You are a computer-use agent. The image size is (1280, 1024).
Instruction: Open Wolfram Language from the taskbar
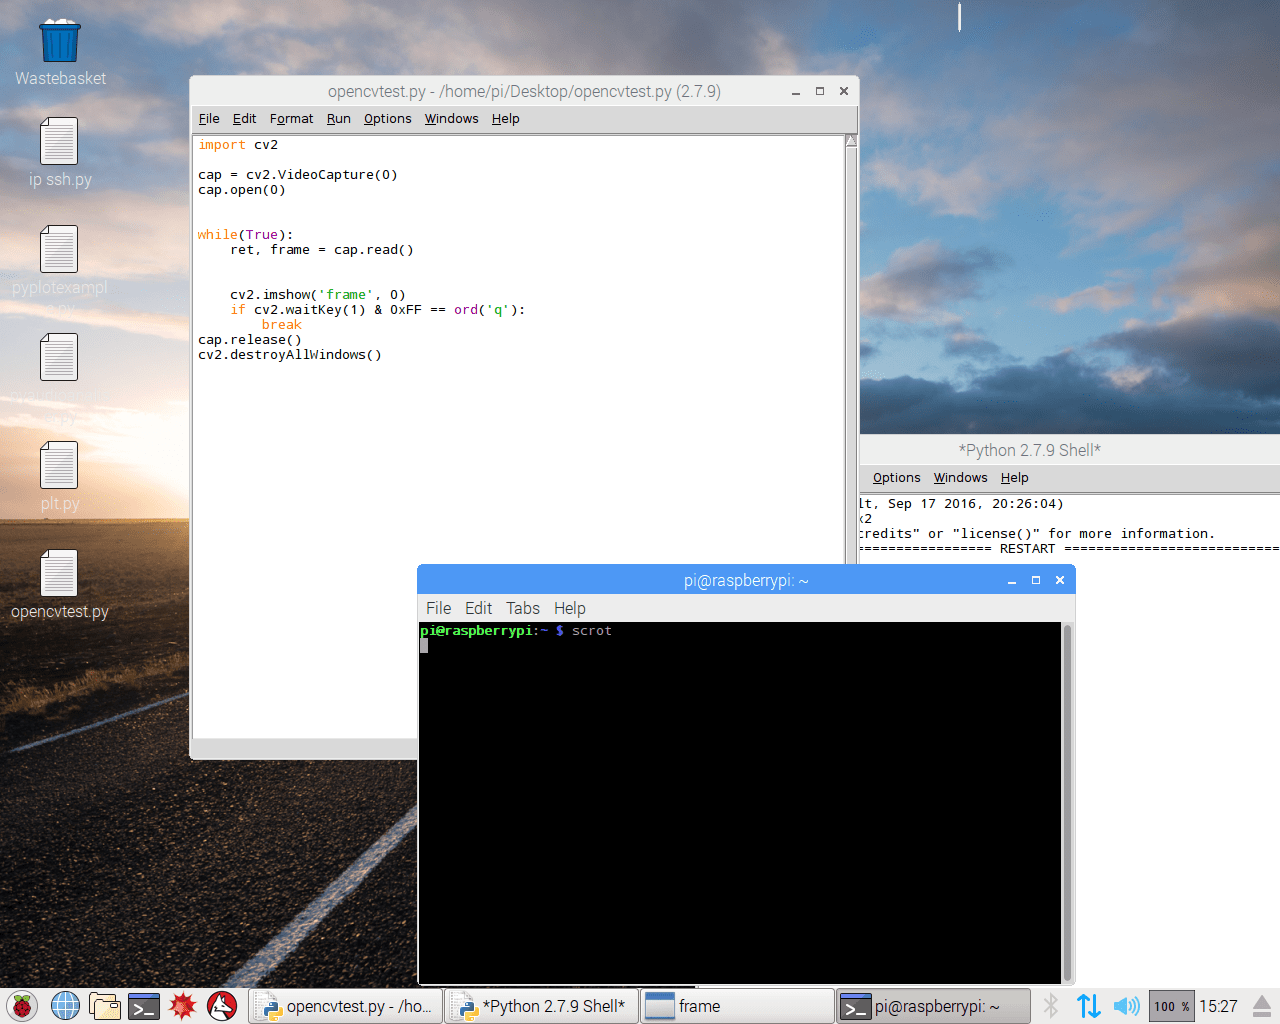pyautogui.click(x=221, y=1006)
